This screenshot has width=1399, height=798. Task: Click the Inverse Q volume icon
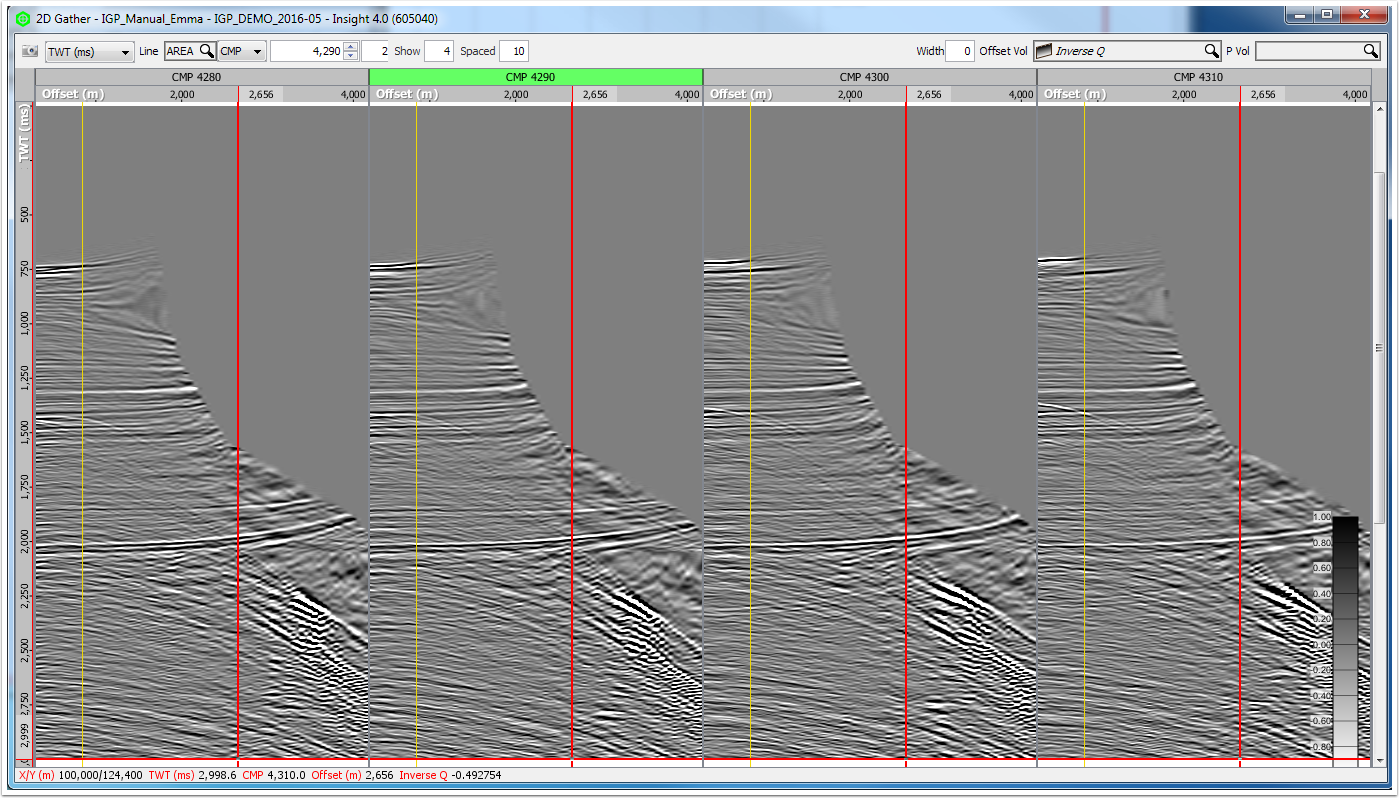(1043, 51)
